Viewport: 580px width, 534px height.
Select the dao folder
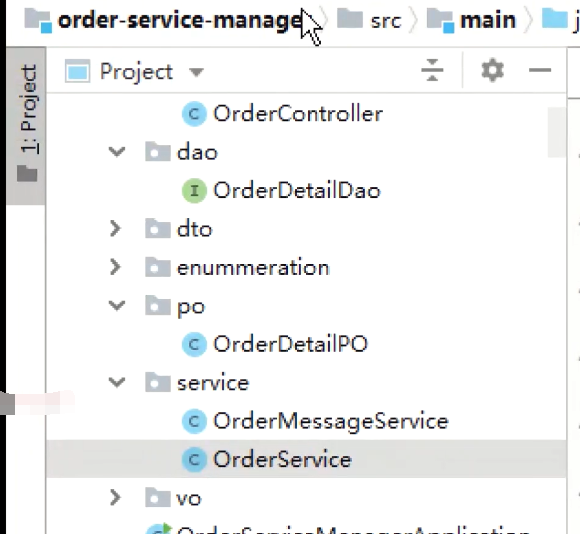pyautogui.click(x=197, y=152)
